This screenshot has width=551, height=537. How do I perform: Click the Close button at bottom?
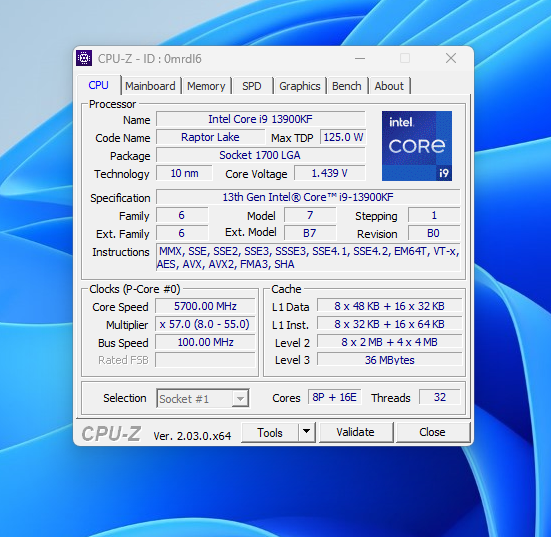coord(432,433)
